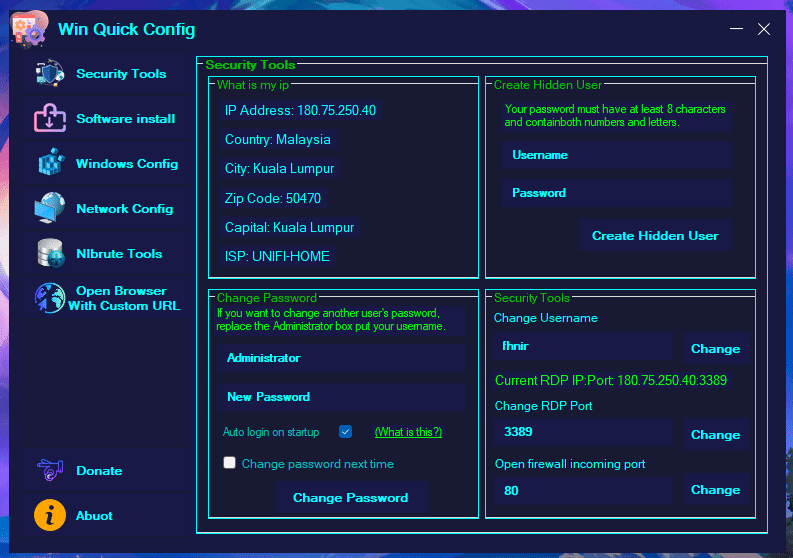Minimize the Win Quick Config window

(x=736, y=29)
